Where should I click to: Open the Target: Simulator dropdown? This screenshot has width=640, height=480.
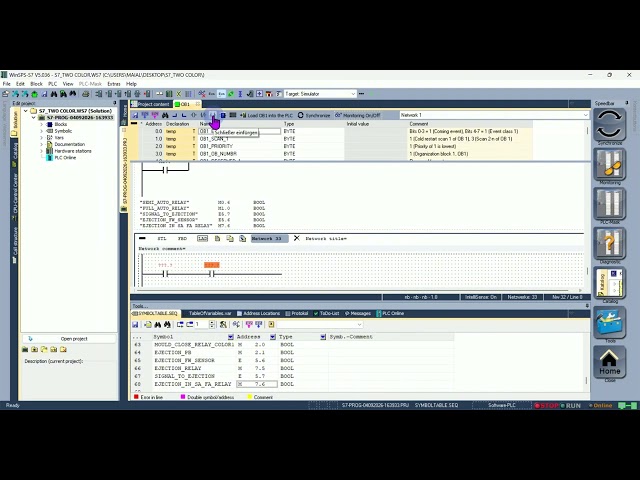click(x=320, y=94)
